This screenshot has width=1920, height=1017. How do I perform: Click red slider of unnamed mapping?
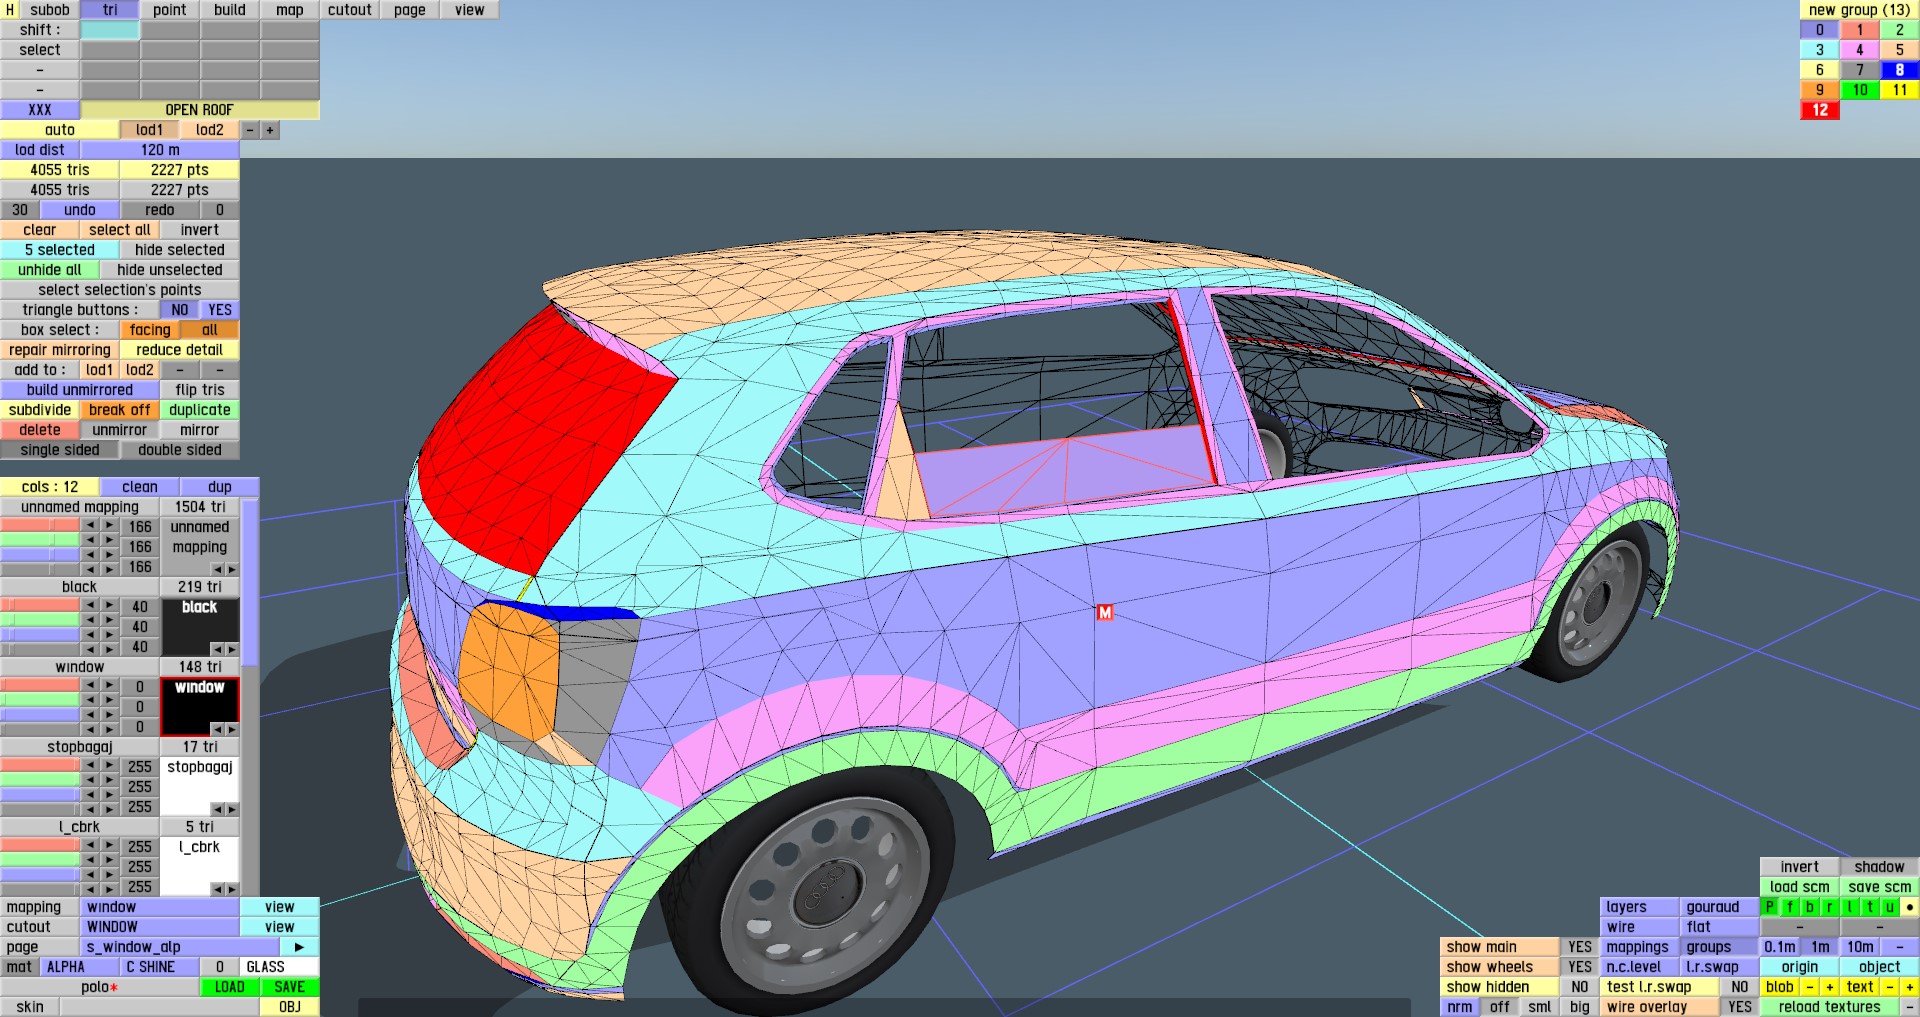tap(40, 526)
